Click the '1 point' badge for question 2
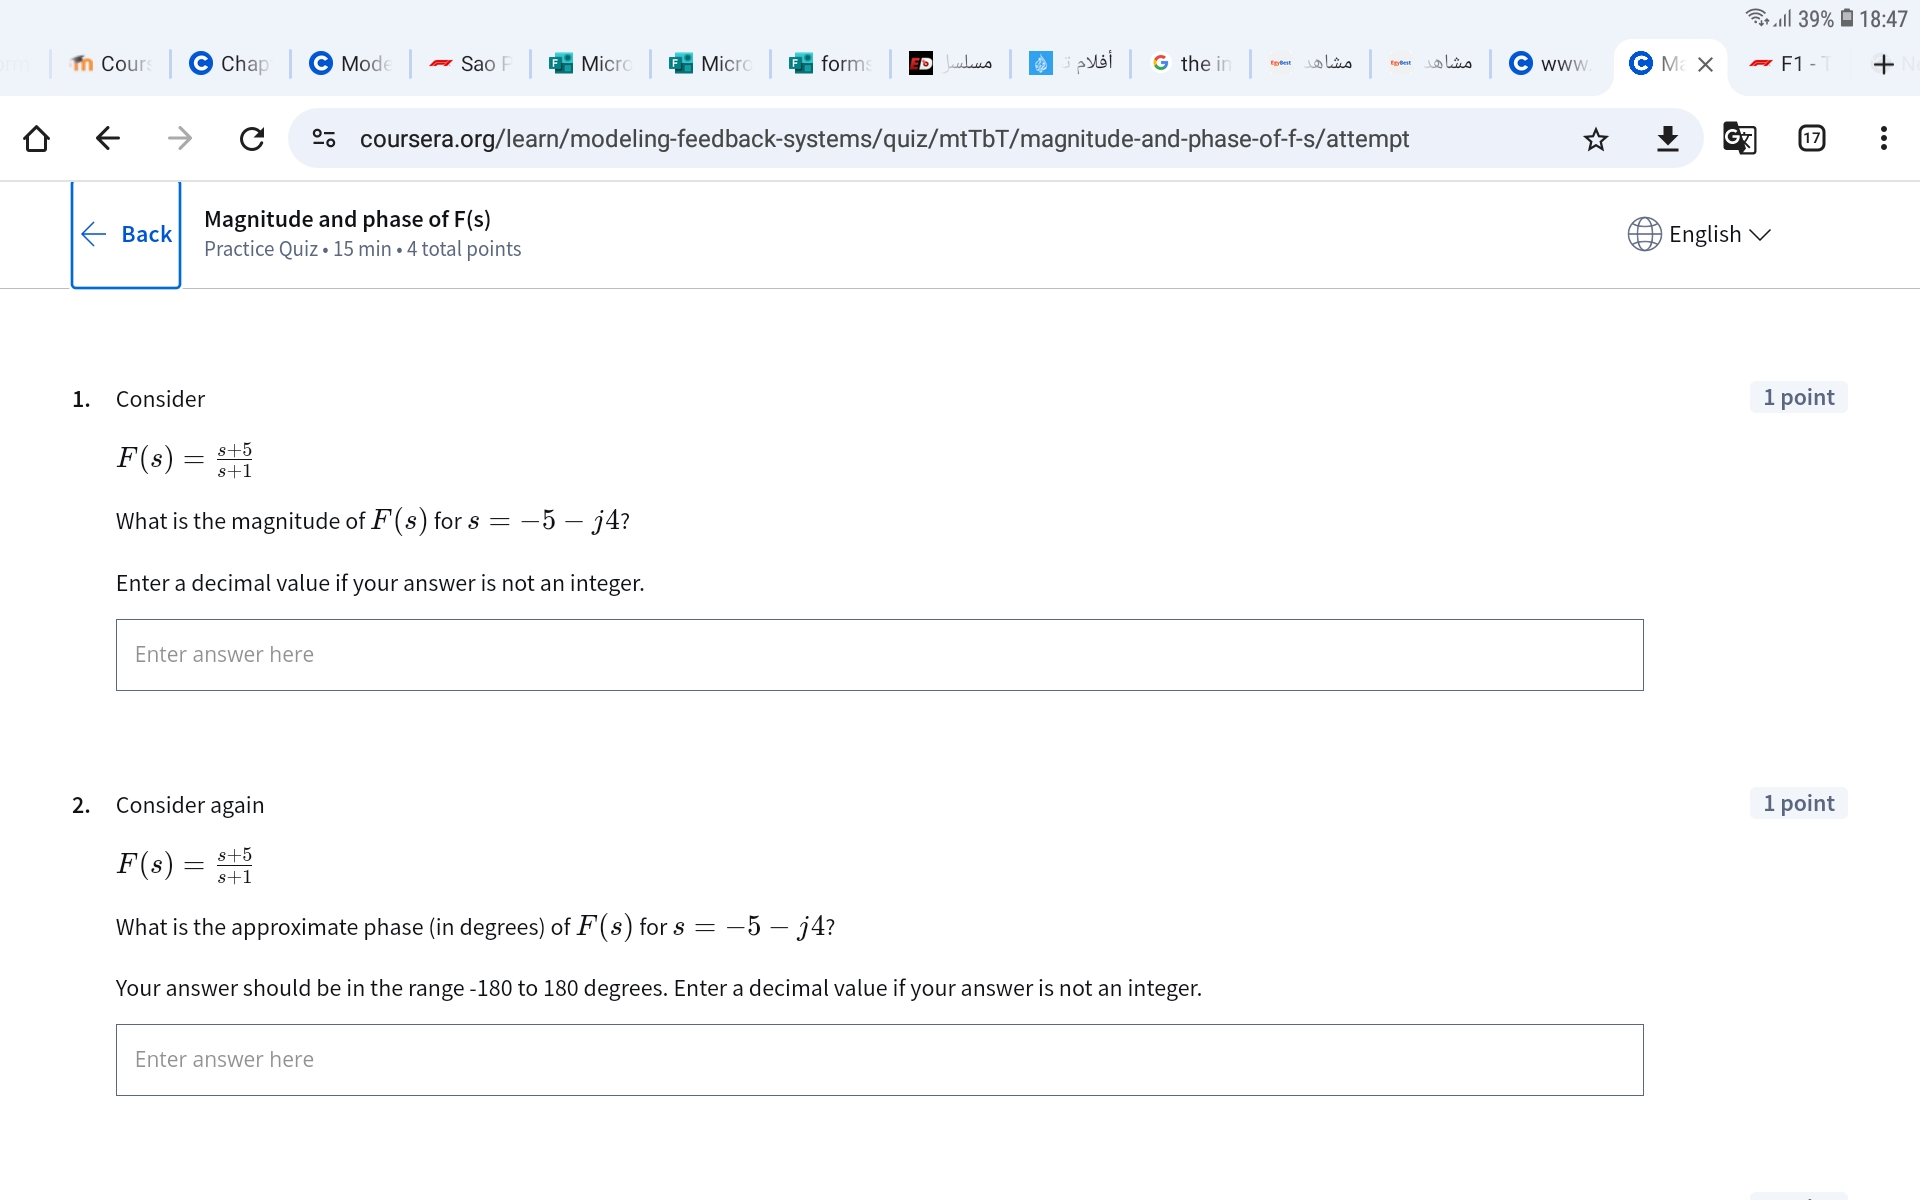Screen dimensions: 1920x1200 coord(1798,803)
